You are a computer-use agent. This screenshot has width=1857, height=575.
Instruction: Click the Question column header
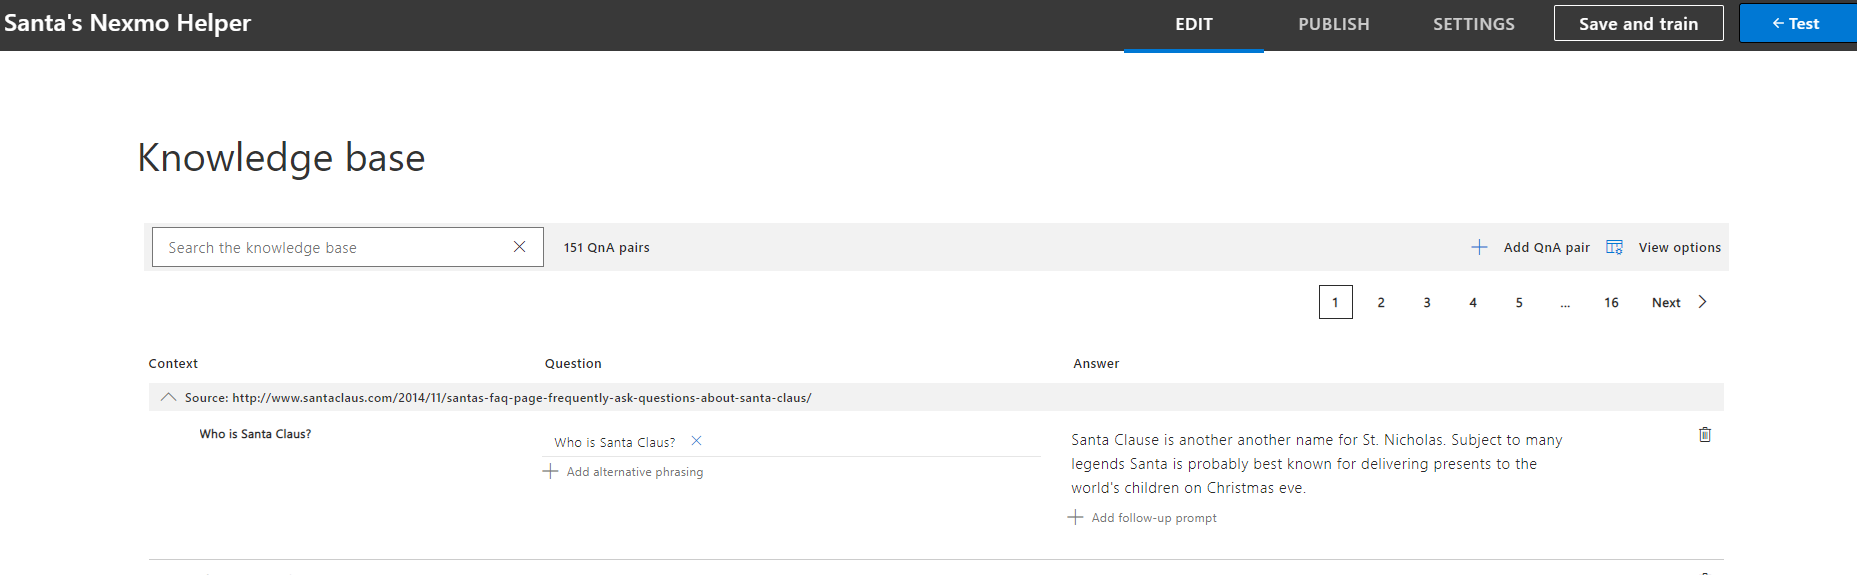573,363
